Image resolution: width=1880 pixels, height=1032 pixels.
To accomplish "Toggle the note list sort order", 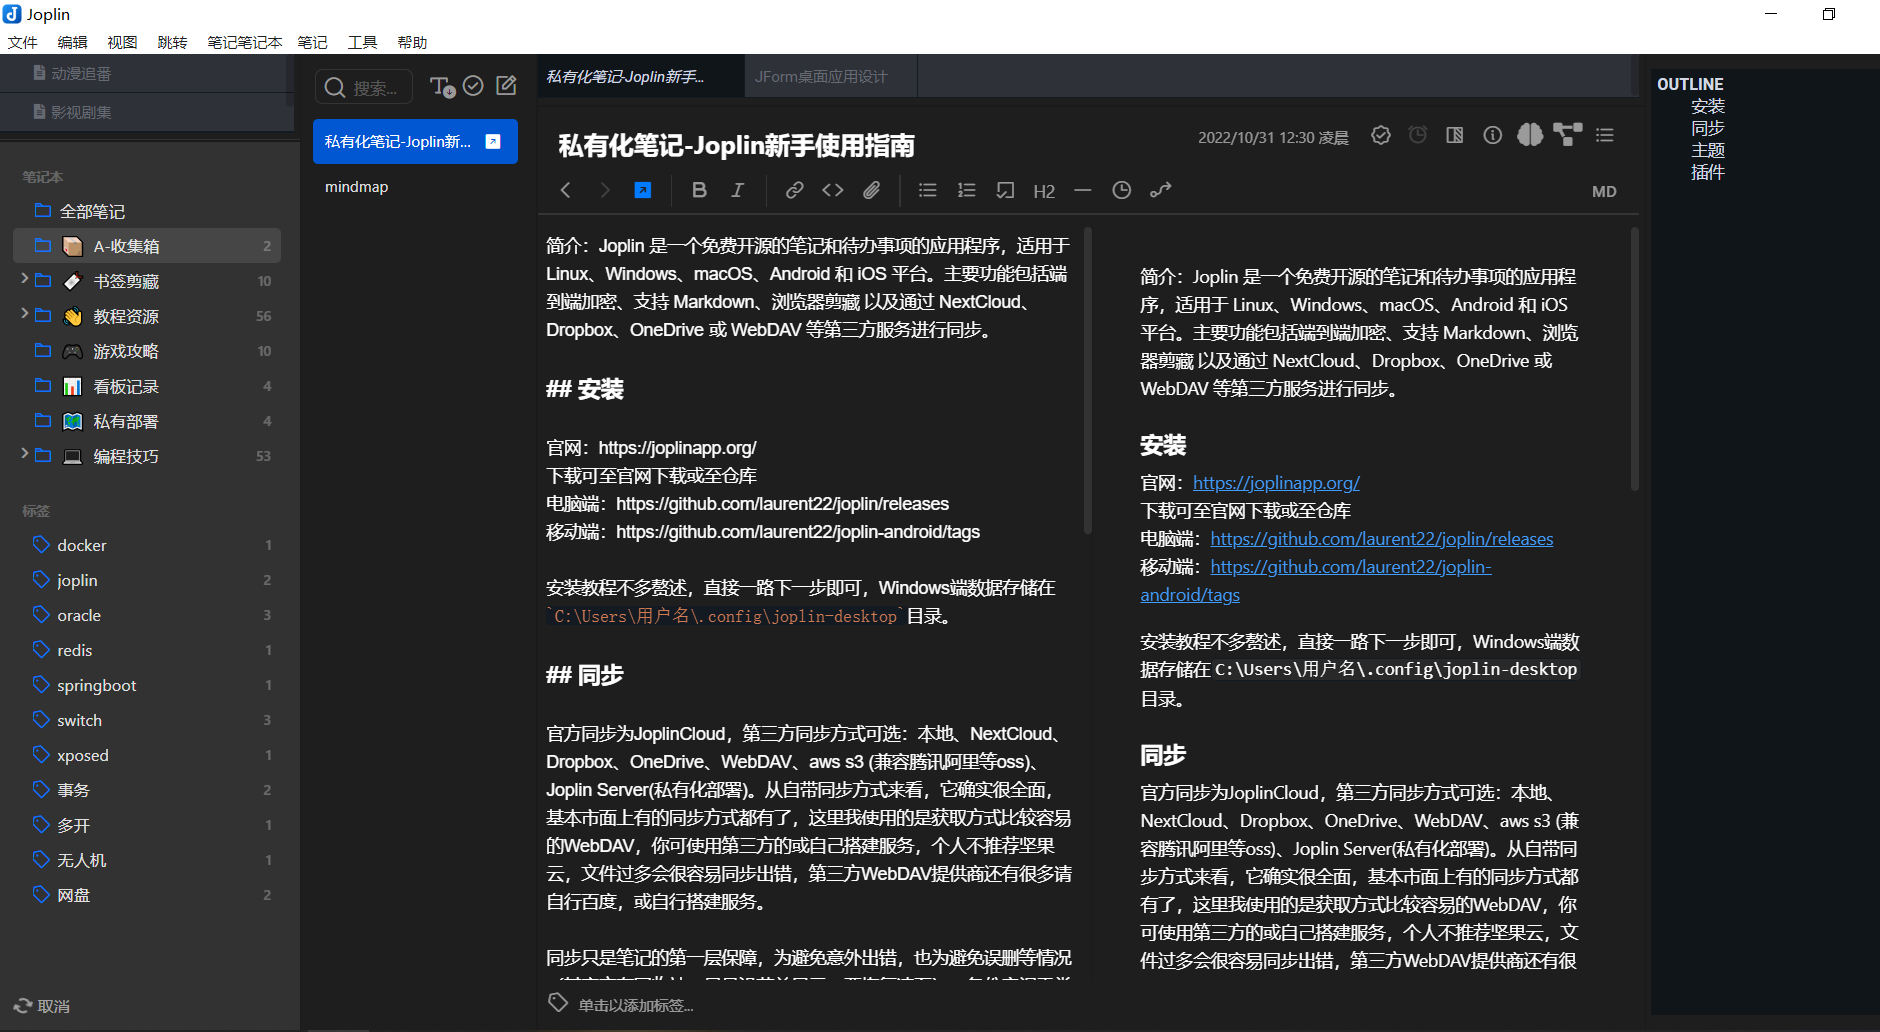I will [441, 87].
